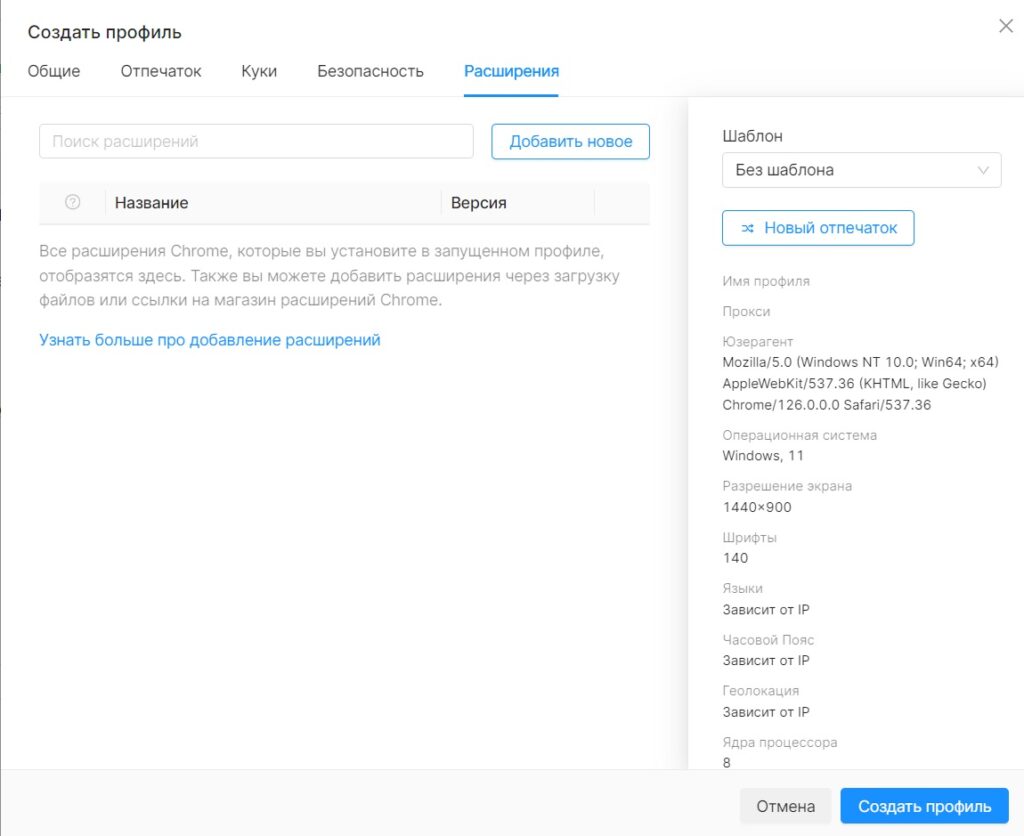The height and width of the screenshot is (836, 1024).
Task: Generate a Новый отпечаток
Action: 818,228
